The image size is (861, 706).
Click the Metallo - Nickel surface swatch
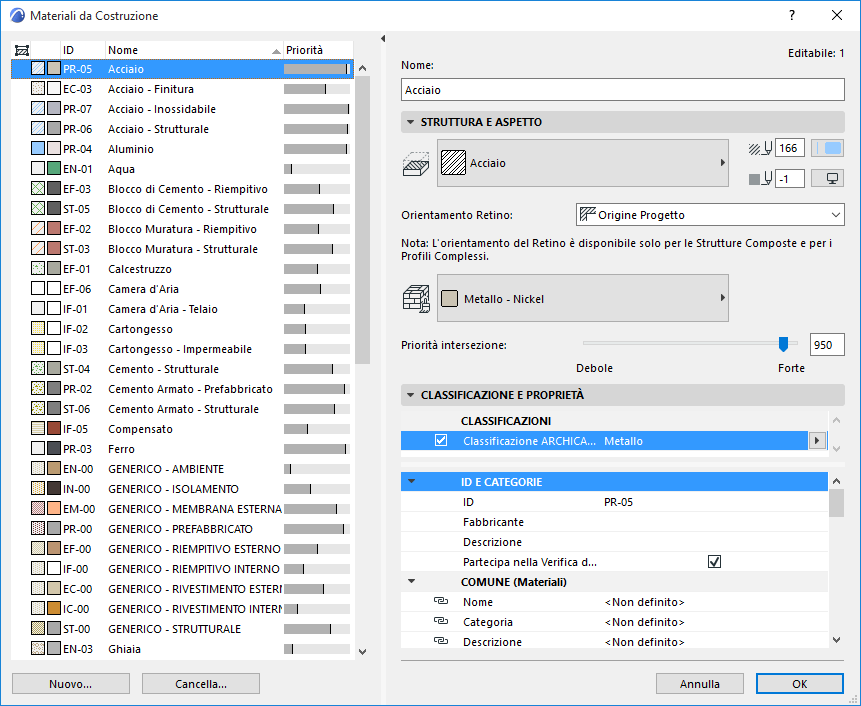click(x=450, y=299)
